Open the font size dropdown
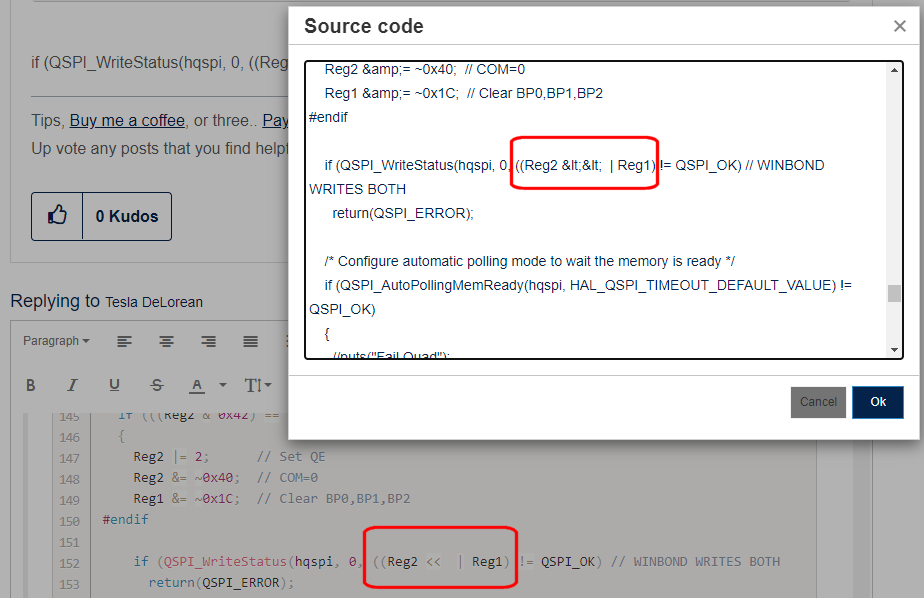The height and width of the screenshot is (598, 924). [x=258, y=385]
